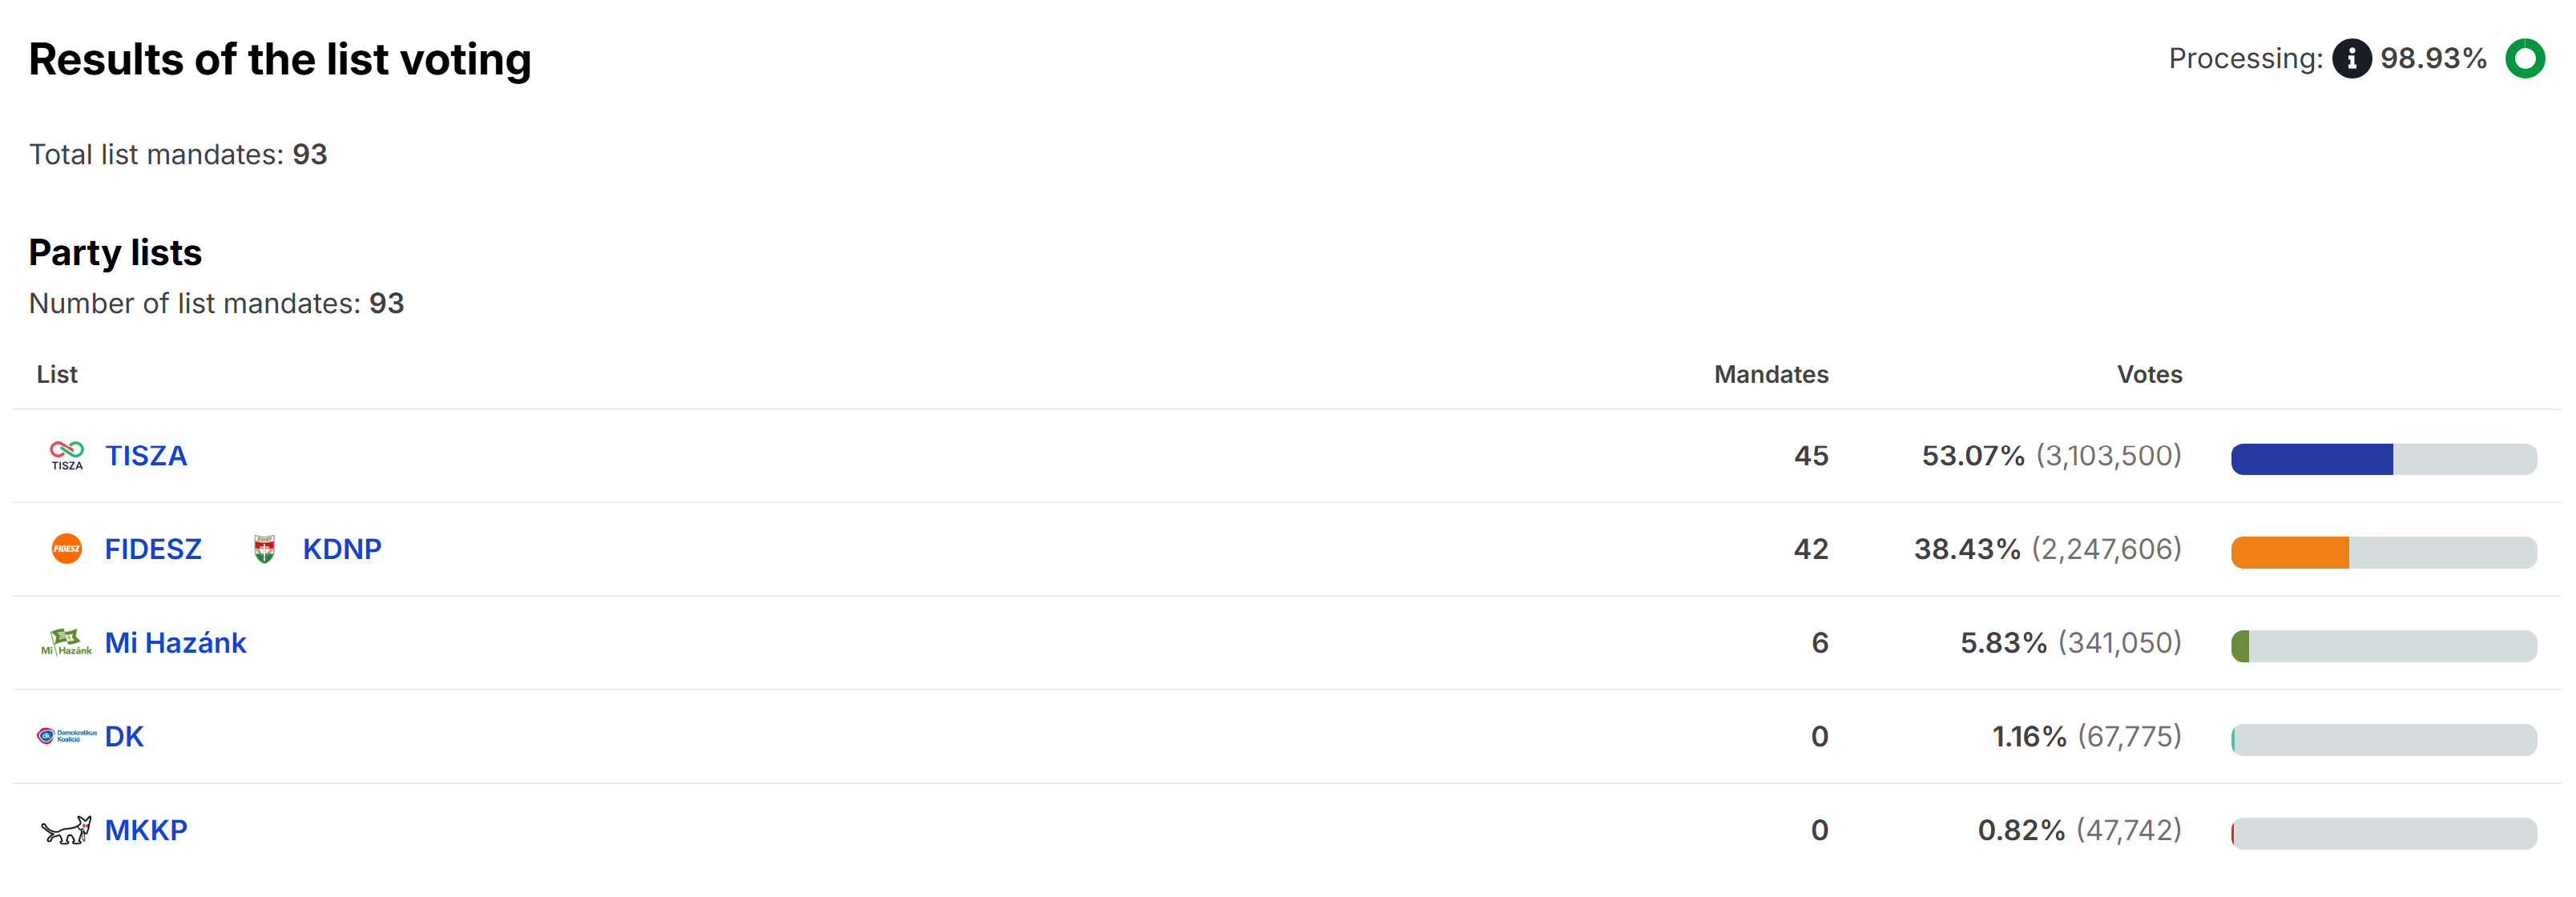This screenshot has width=2576, height=897.
Task: Click the green processing status ring
Action: pyautogui.click(x=2524, y=58)
